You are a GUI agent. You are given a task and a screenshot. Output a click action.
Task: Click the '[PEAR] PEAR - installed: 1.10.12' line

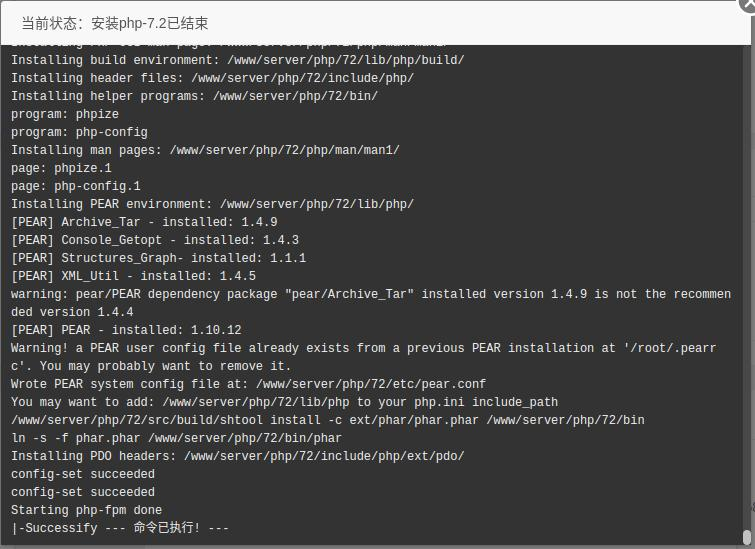[126, 330]
